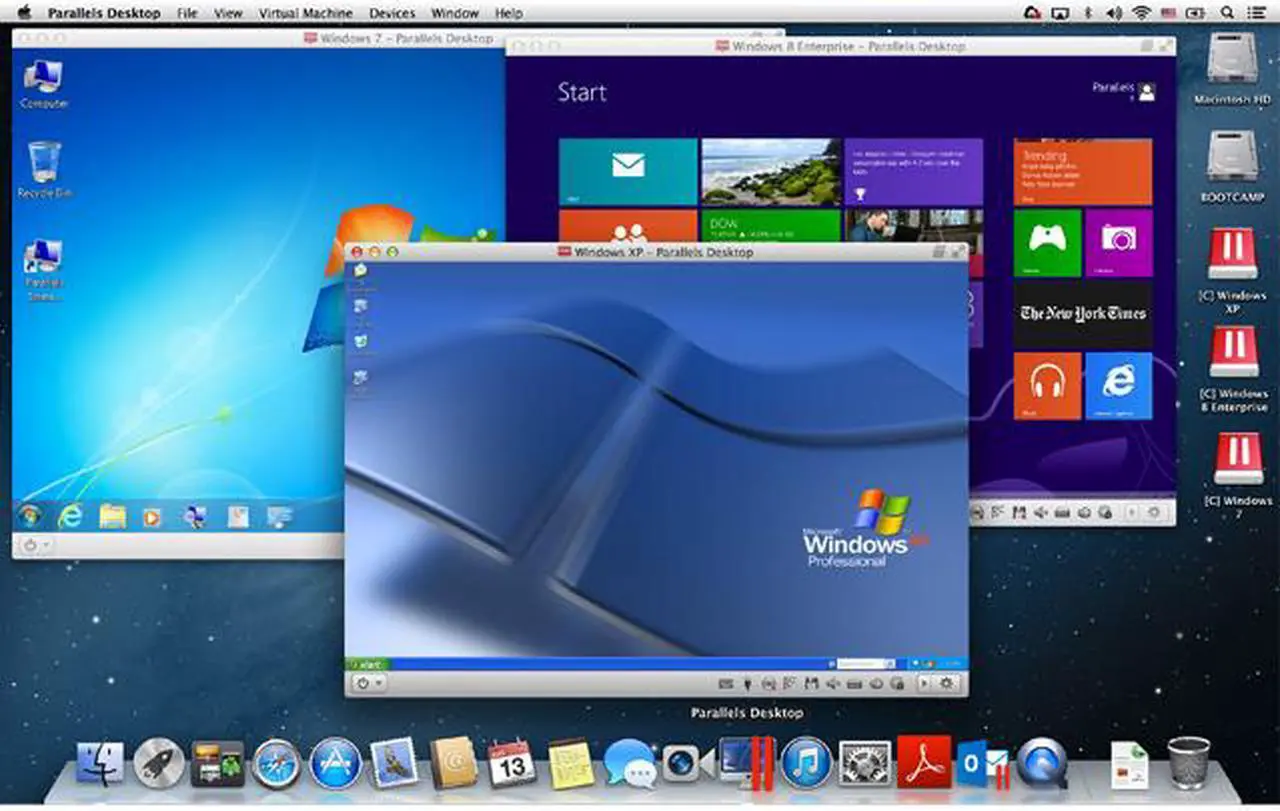The image size is (1280, 811).
Task: Click configuration gear in Windows 8 status bar
Action: pos(1154,512)
